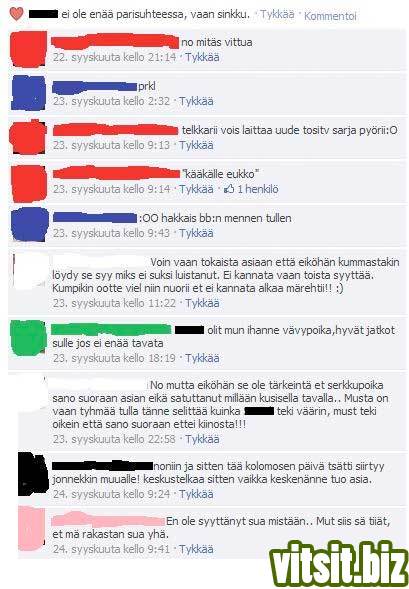Like the comment posted at 2:32
Viewport: 409px width, 589px height.
coord(196,101)
